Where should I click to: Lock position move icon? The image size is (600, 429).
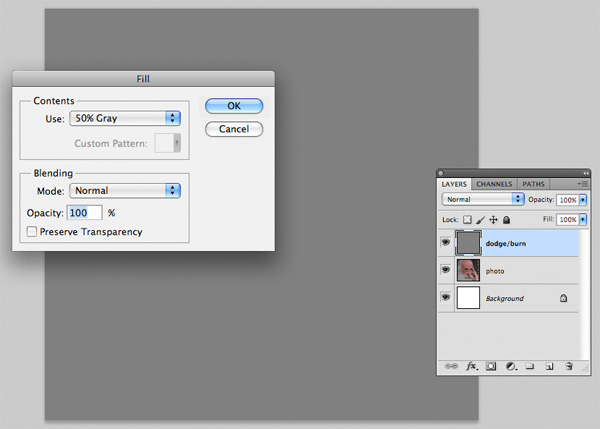pos(494,220)
